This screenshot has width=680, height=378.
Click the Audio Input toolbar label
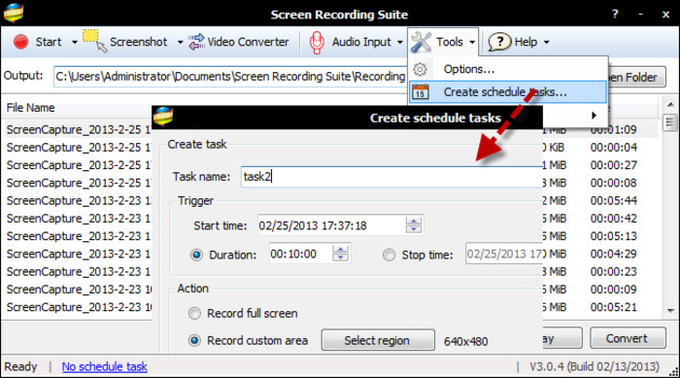click(x=361, y=42)
